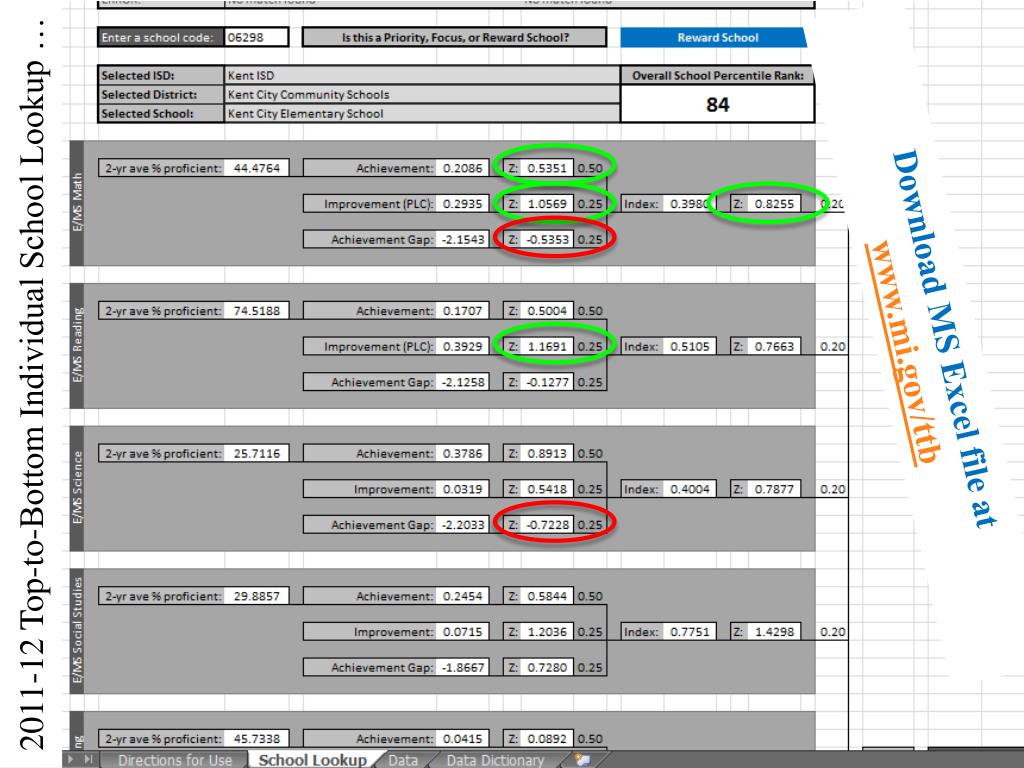The height and width of the screenshot is (768, 1024).
Task: Click the last sheet navigation arrow
Action: [x=88, y=760]
